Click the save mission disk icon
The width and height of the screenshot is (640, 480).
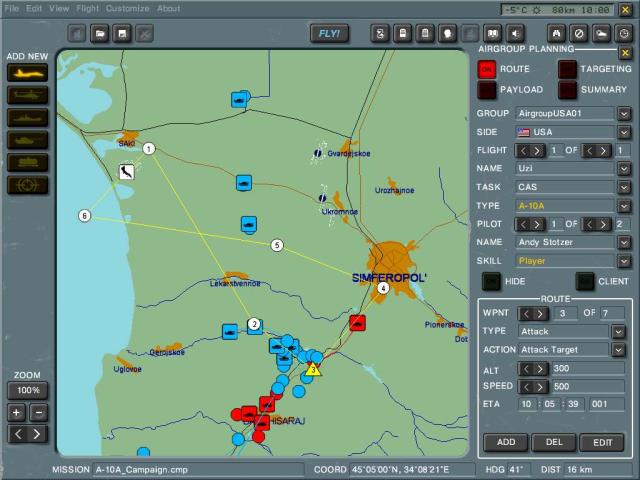point(123,34)
